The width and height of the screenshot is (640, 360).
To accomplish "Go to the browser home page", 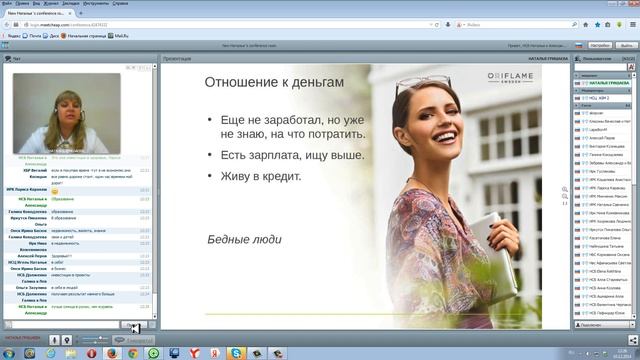I will coord(586,25).
